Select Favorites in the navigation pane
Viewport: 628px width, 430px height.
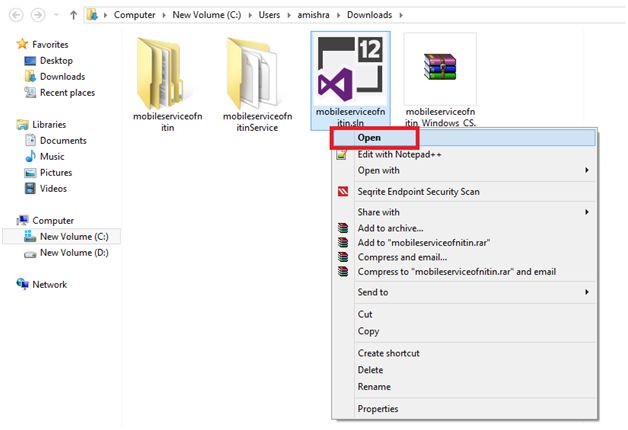pos(50,44)
